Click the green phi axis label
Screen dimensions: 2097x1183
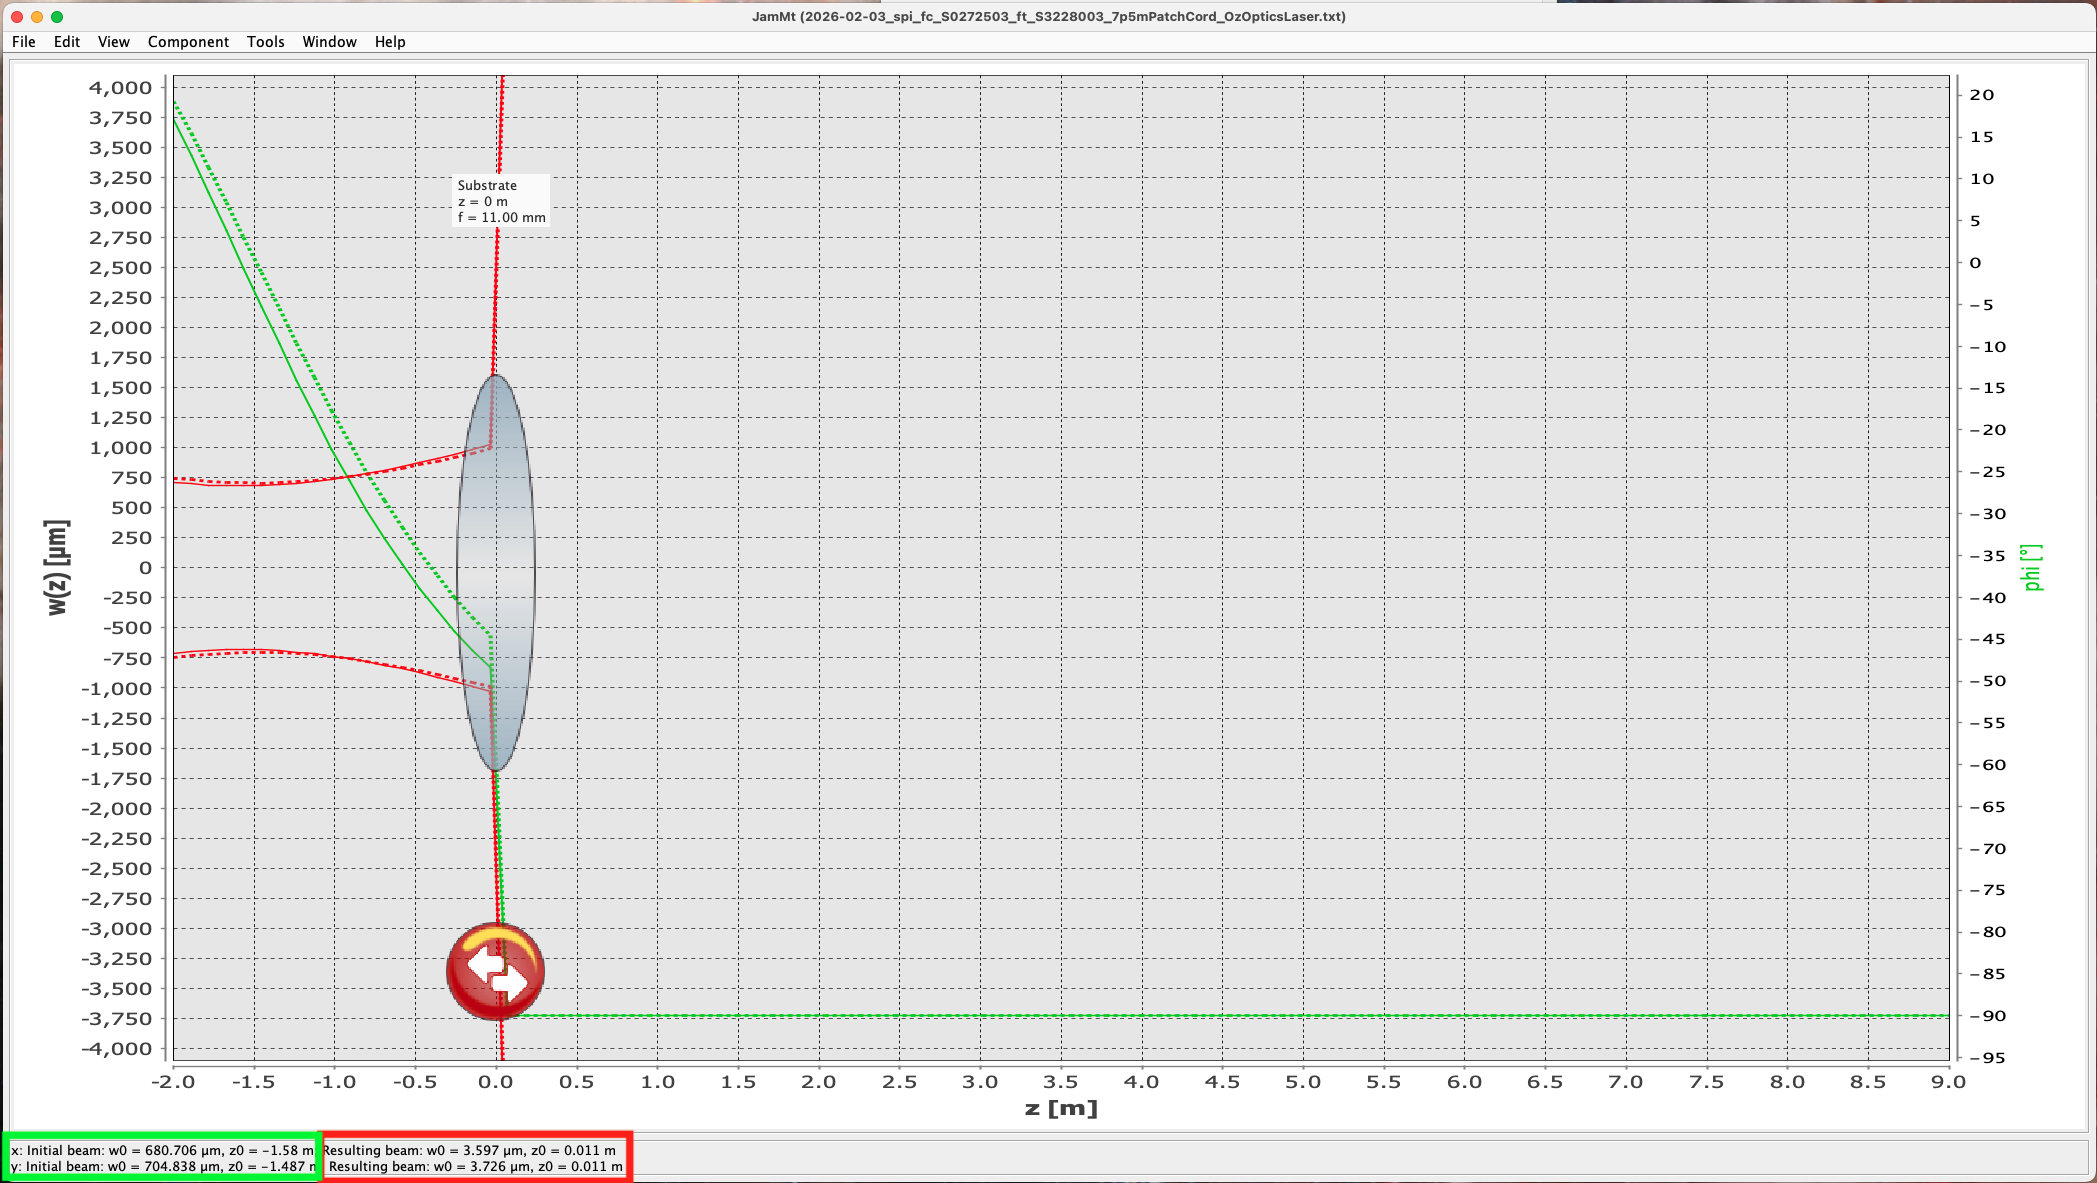2031,567
